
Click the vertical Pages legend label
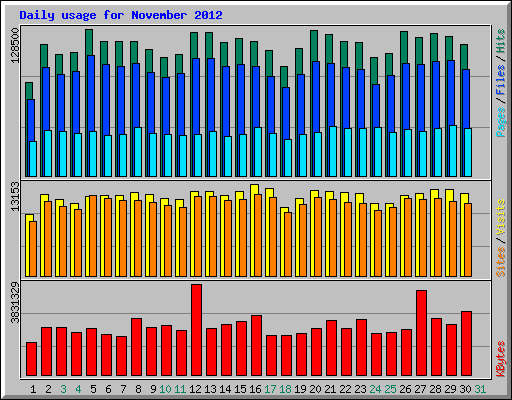tap(501, 122)
